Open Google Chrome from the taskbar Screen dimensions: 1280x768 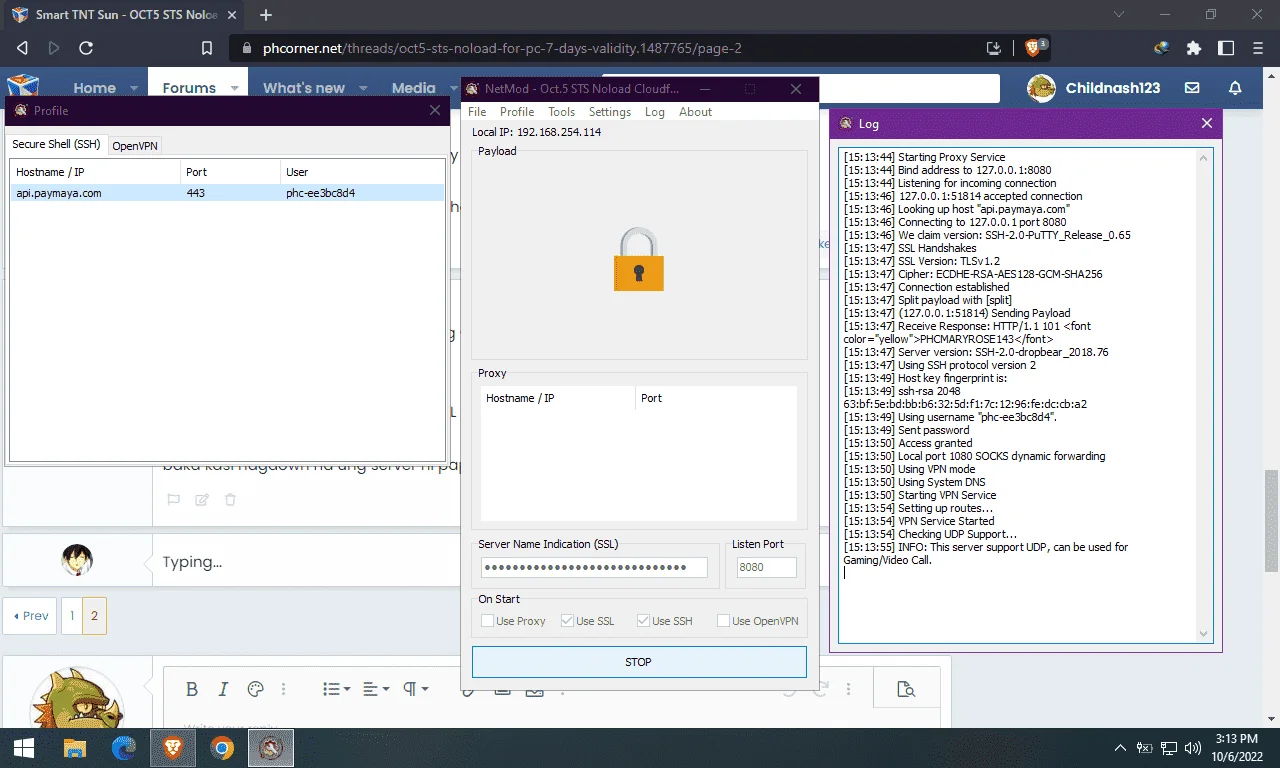coord(222,748)
